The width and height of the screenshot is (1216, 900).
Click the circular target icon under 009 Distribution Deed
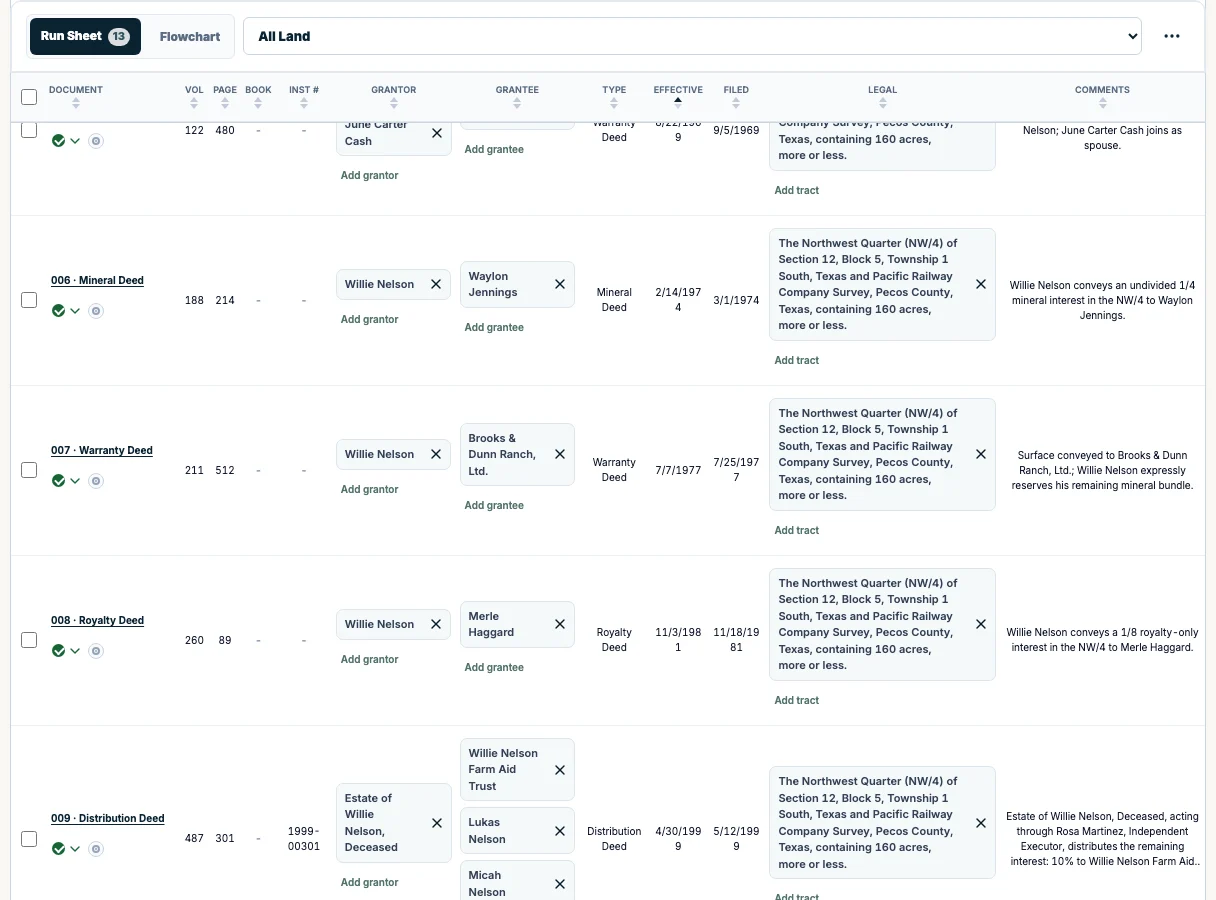[96, 849]
